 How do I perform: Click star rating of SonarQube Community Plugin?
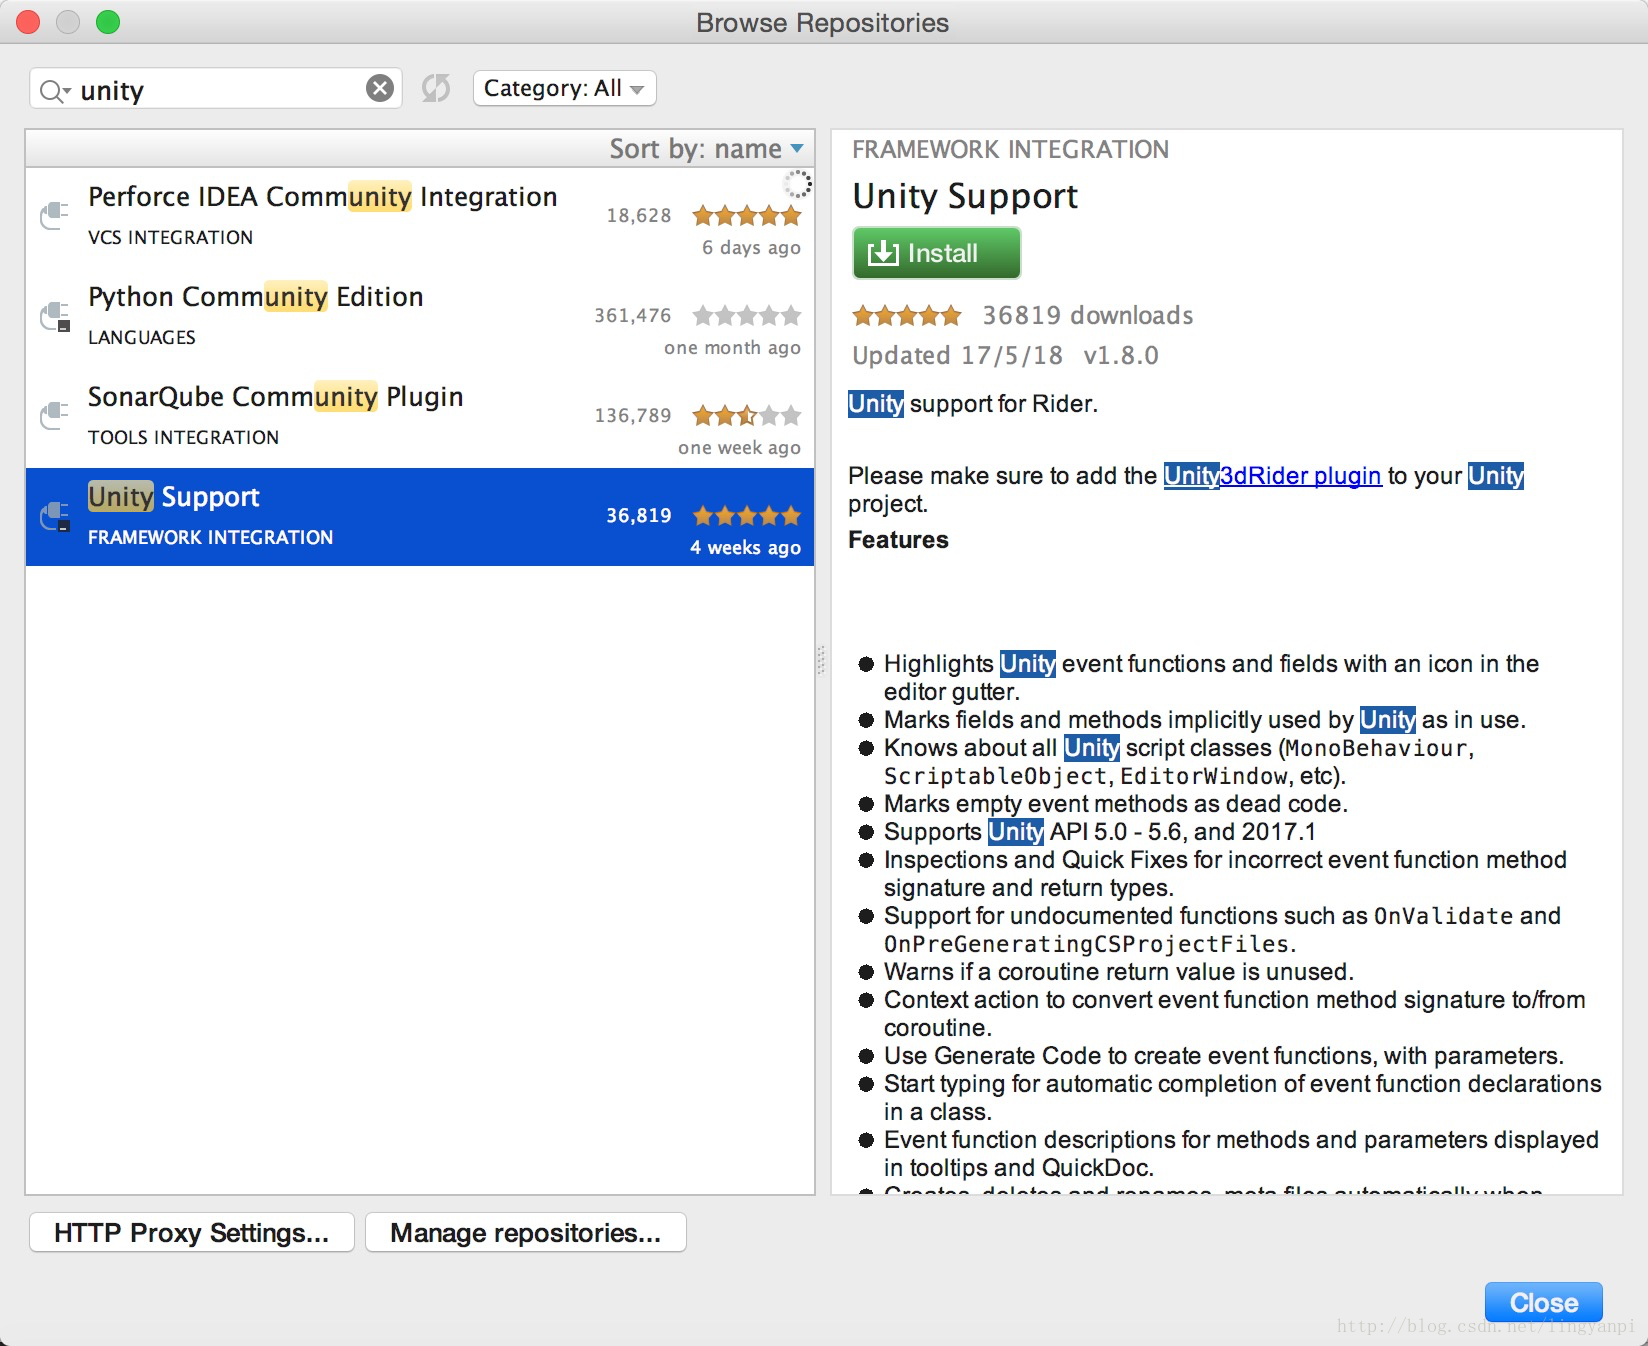[747, 415]
